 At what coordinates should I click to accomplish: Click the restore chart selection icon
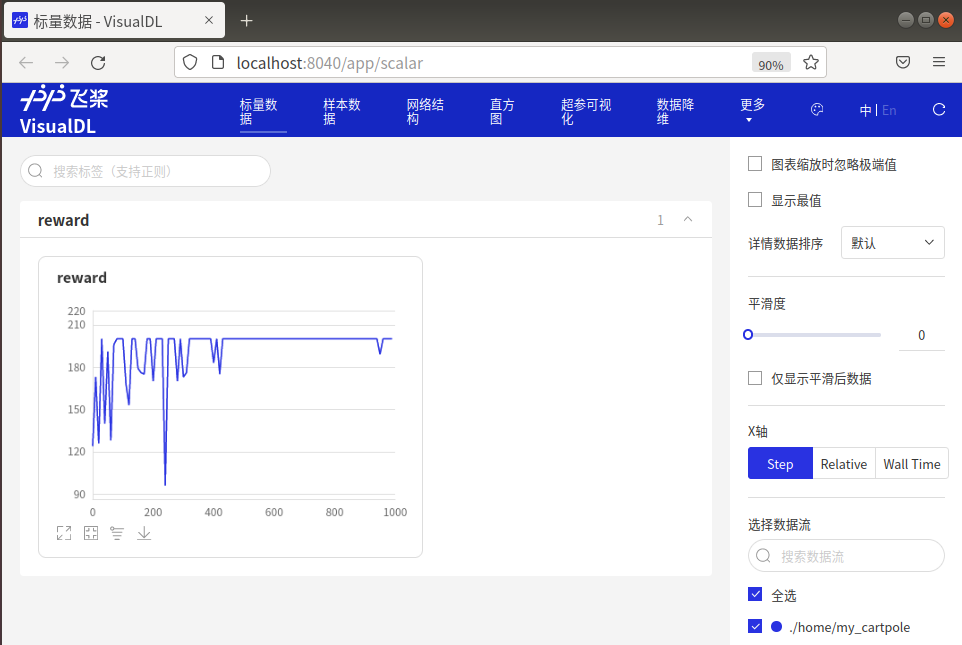coord(91,533)
